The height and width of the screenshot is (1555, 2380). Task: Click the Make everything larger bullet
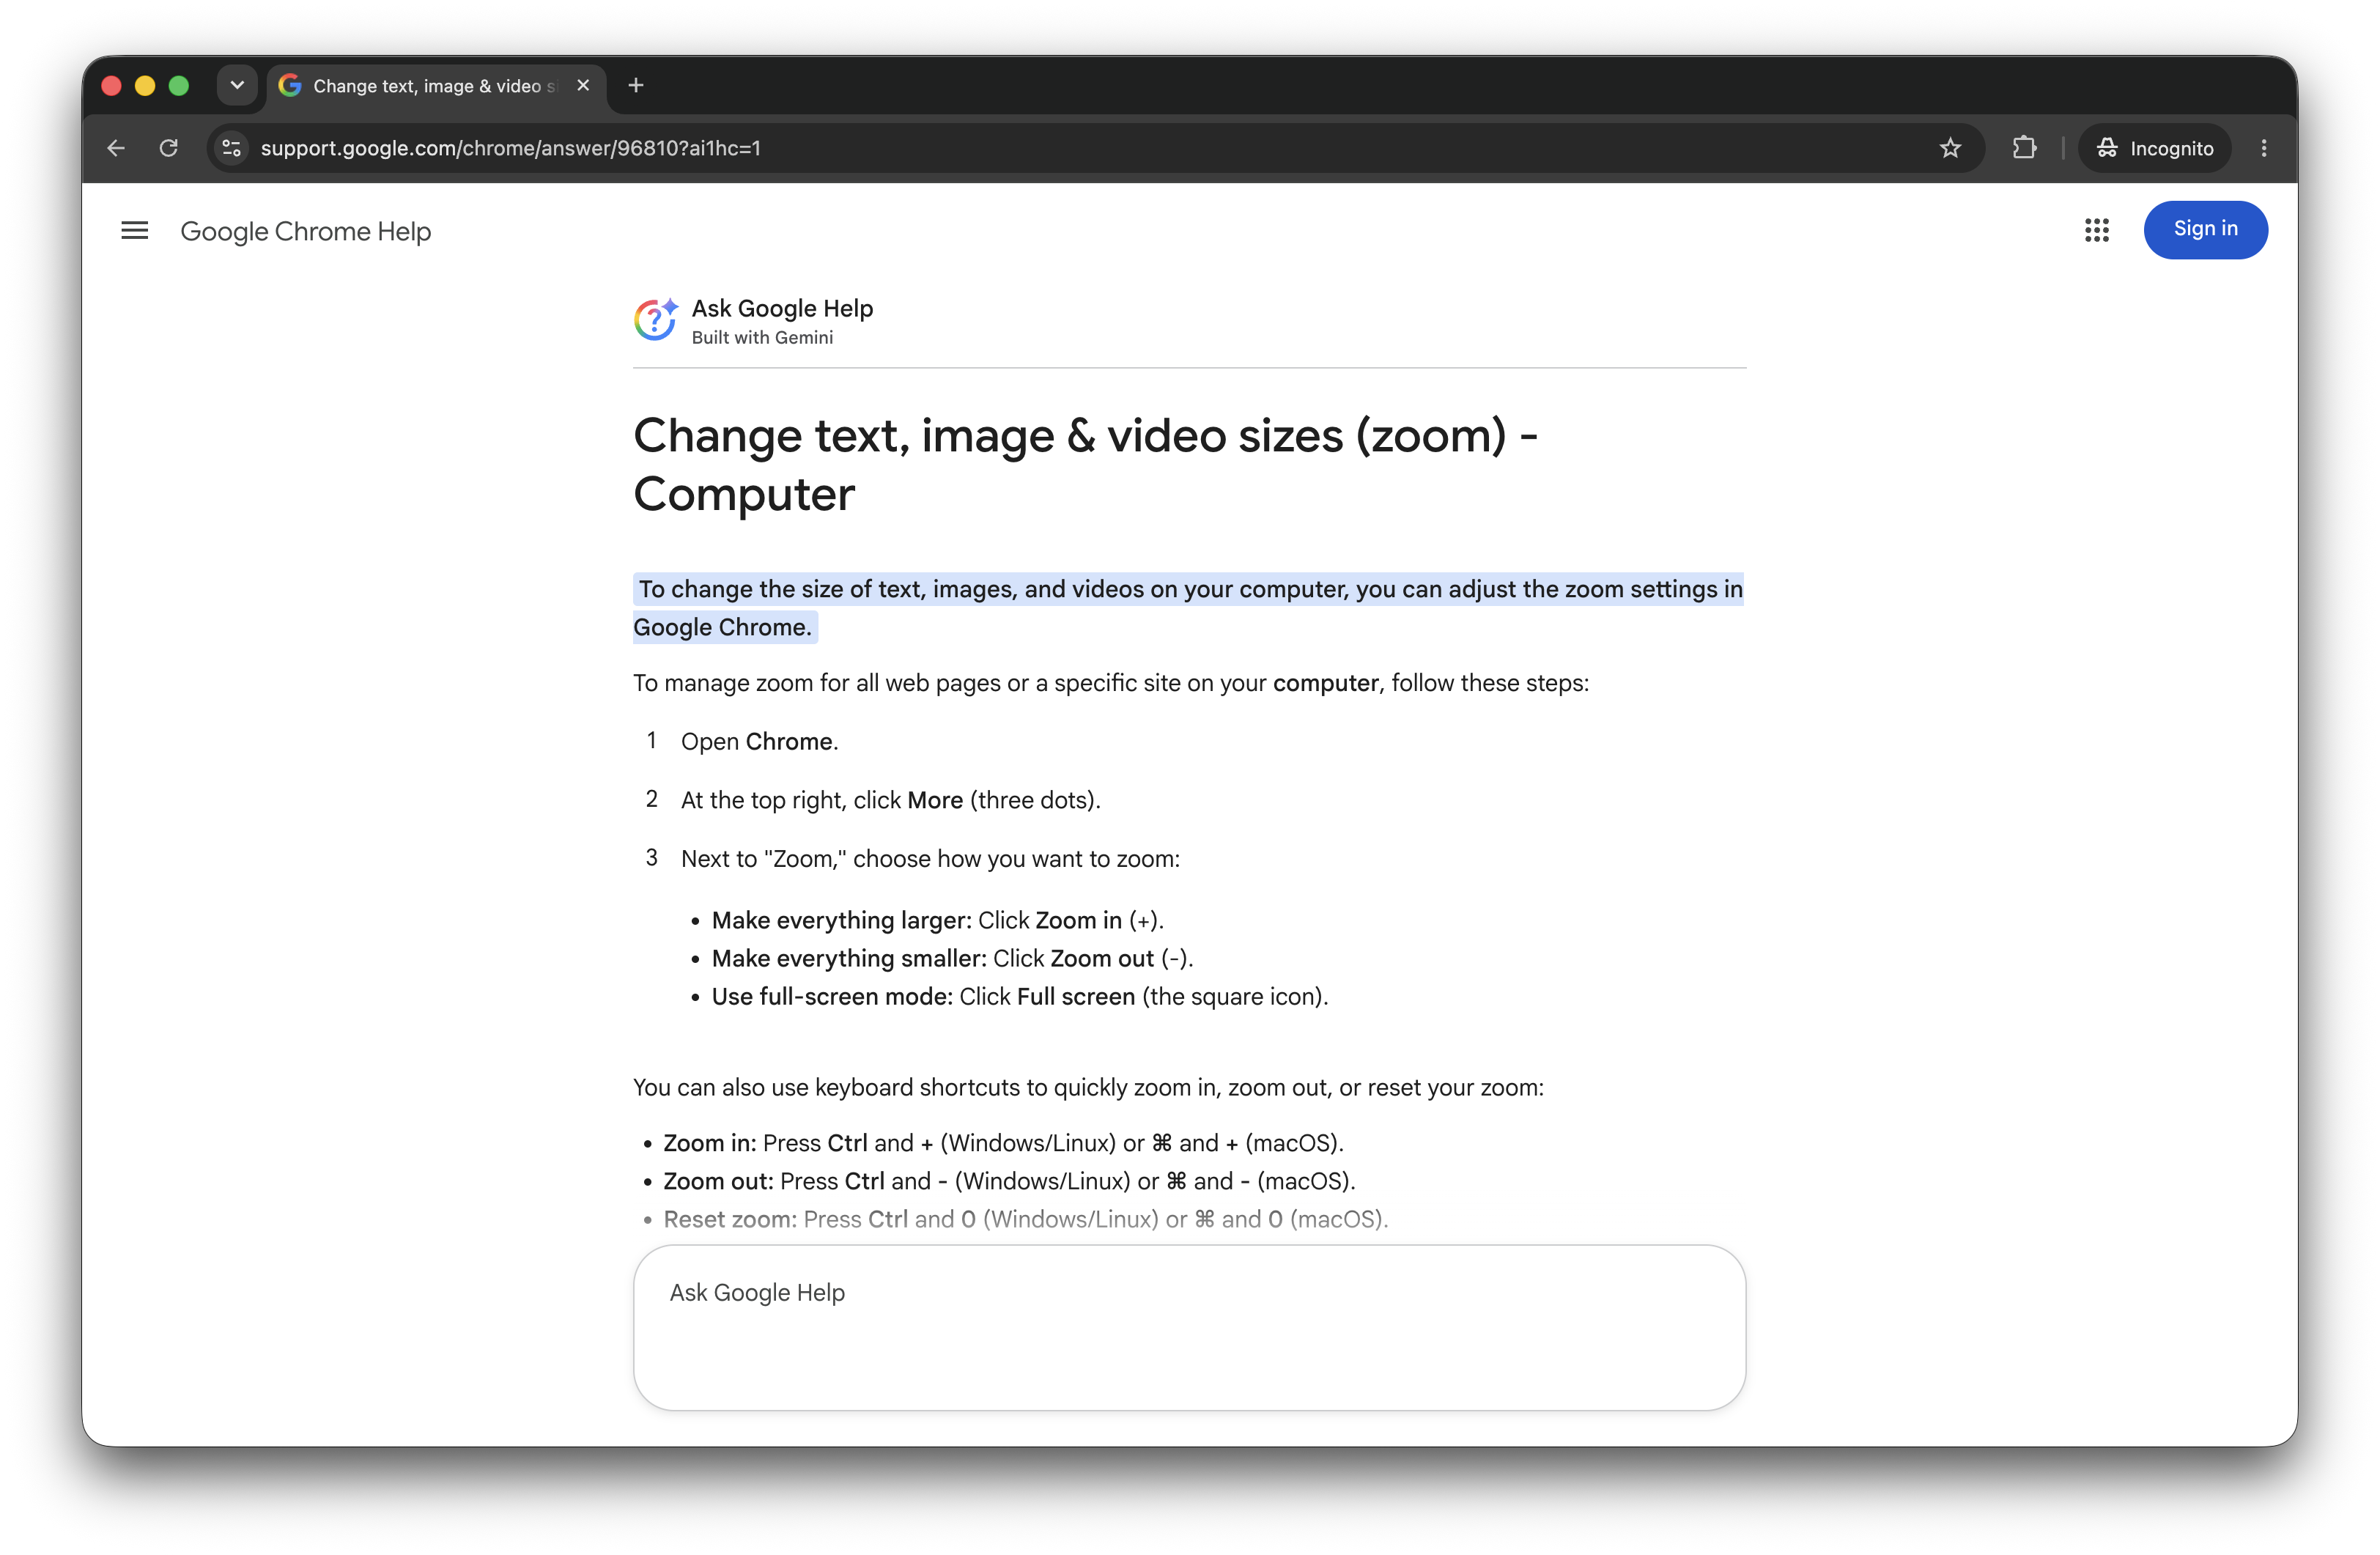click(937, 920)
